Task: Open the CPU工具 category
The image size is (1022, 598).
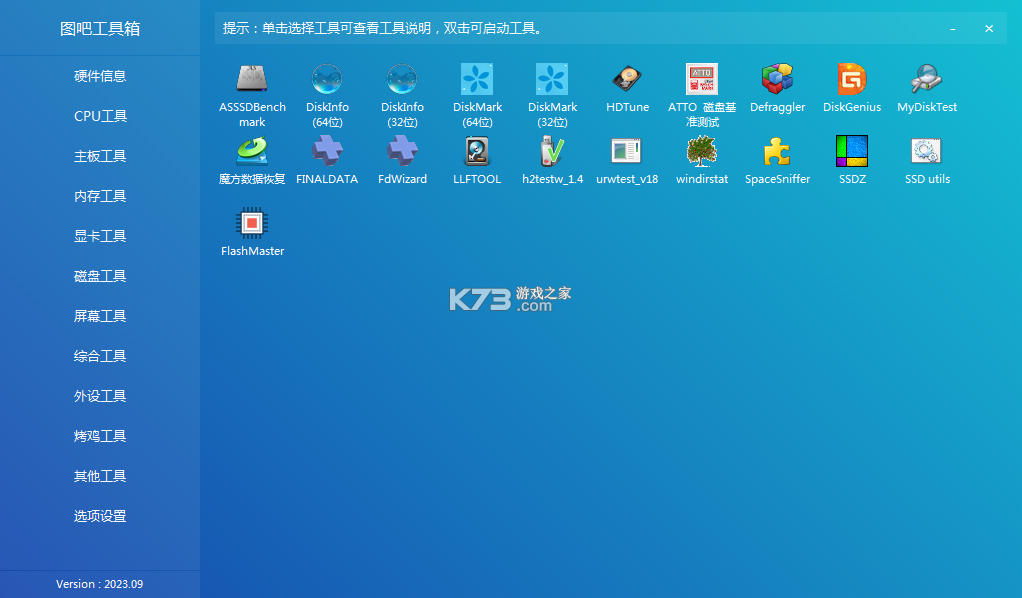Action: (x=100, y=116)
